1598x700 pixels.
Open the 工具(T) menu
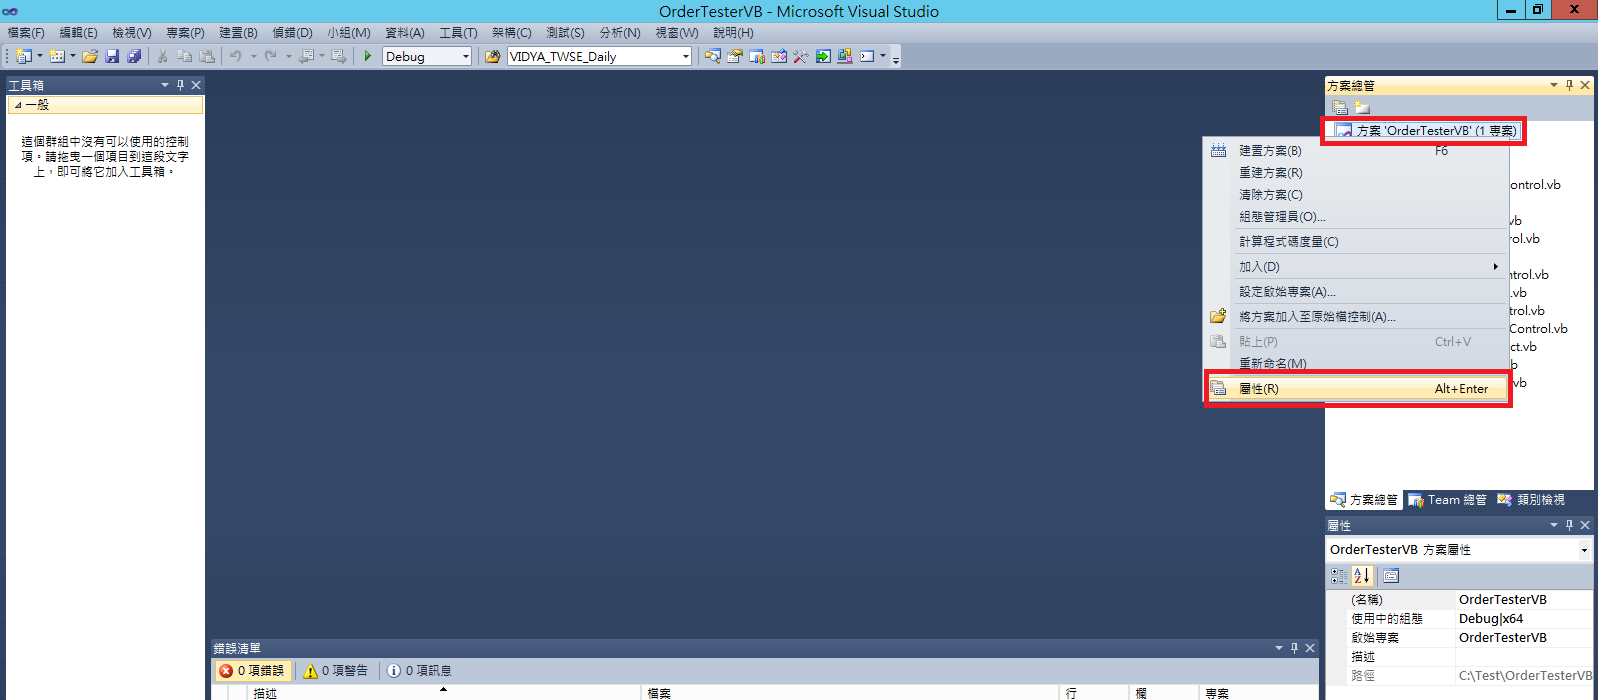click(459, 33)
